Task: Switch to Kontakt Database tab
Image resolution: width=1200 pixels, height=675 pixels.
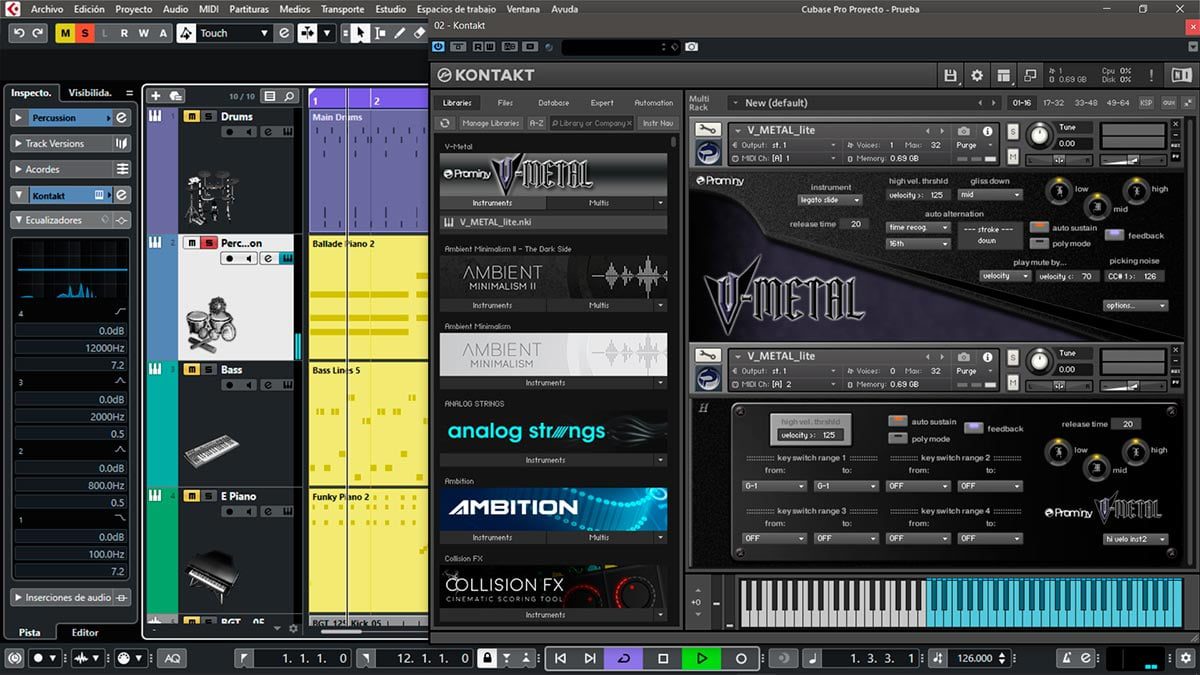Action: (553, 102)
